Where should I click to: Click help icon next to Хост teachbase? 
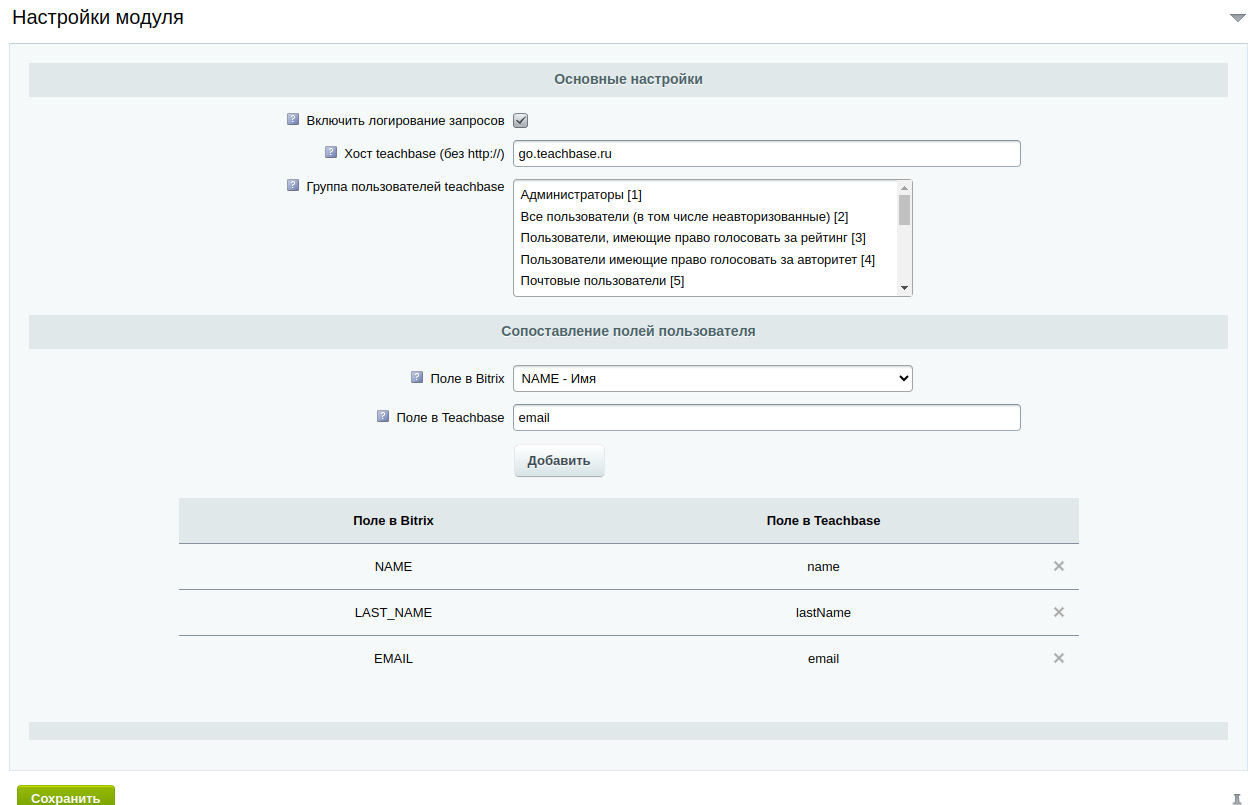click(x=331, y=152)
